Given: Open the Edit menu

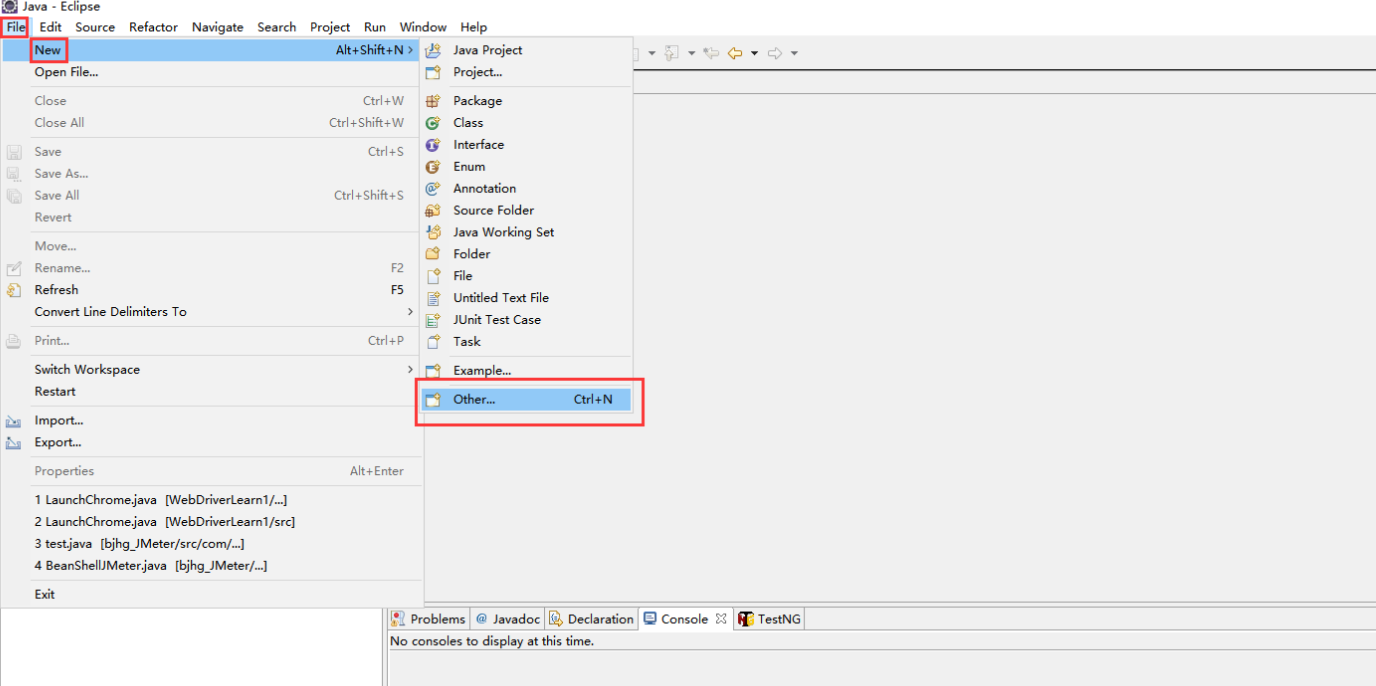Looking at the screenshot, I should point(50,27).
